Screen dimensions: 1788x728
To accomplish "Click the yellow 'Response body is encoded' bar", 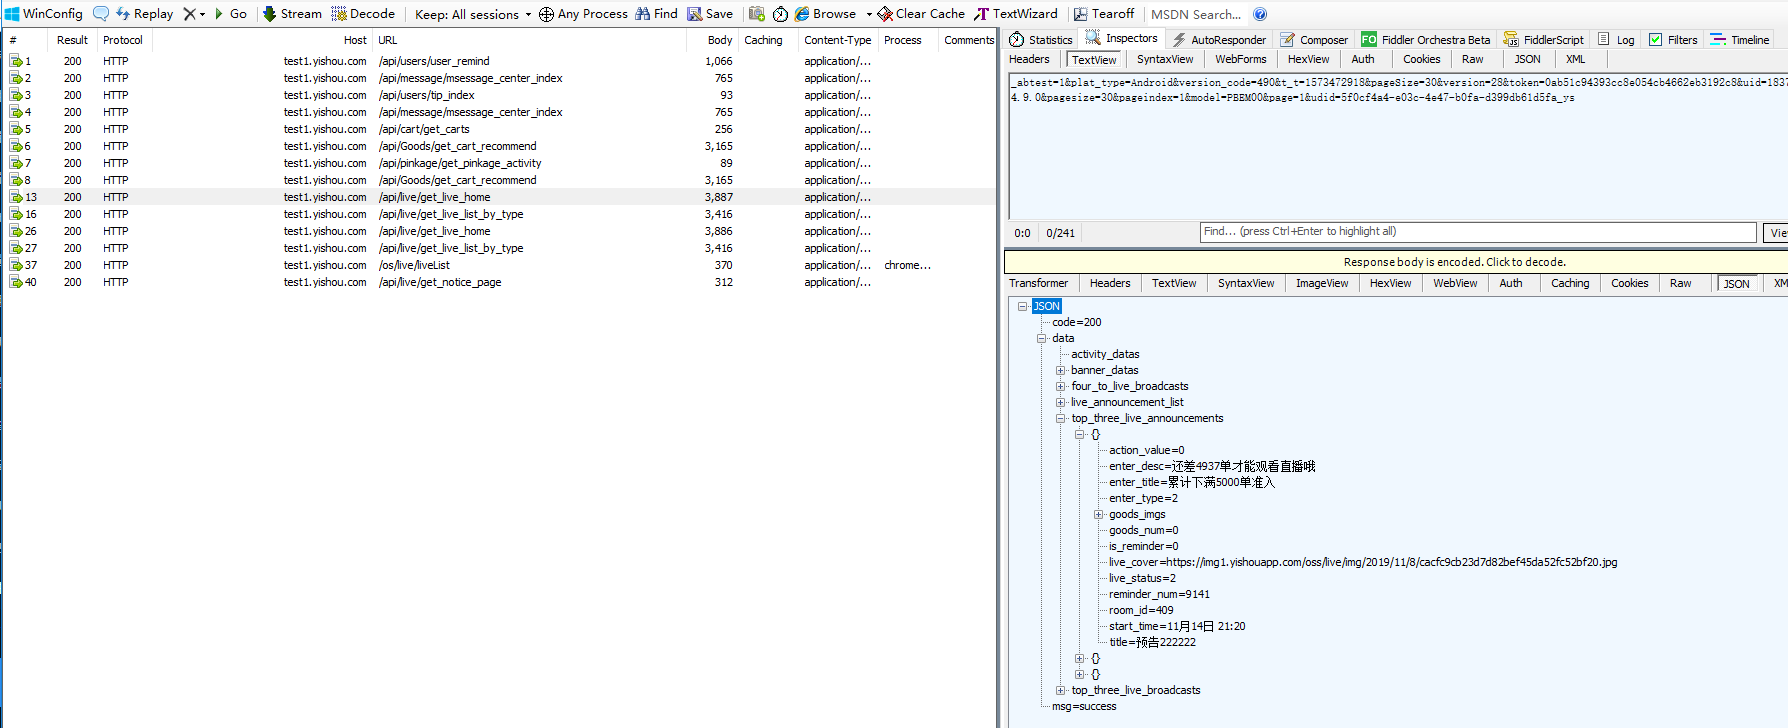I will coord(1396,262).
